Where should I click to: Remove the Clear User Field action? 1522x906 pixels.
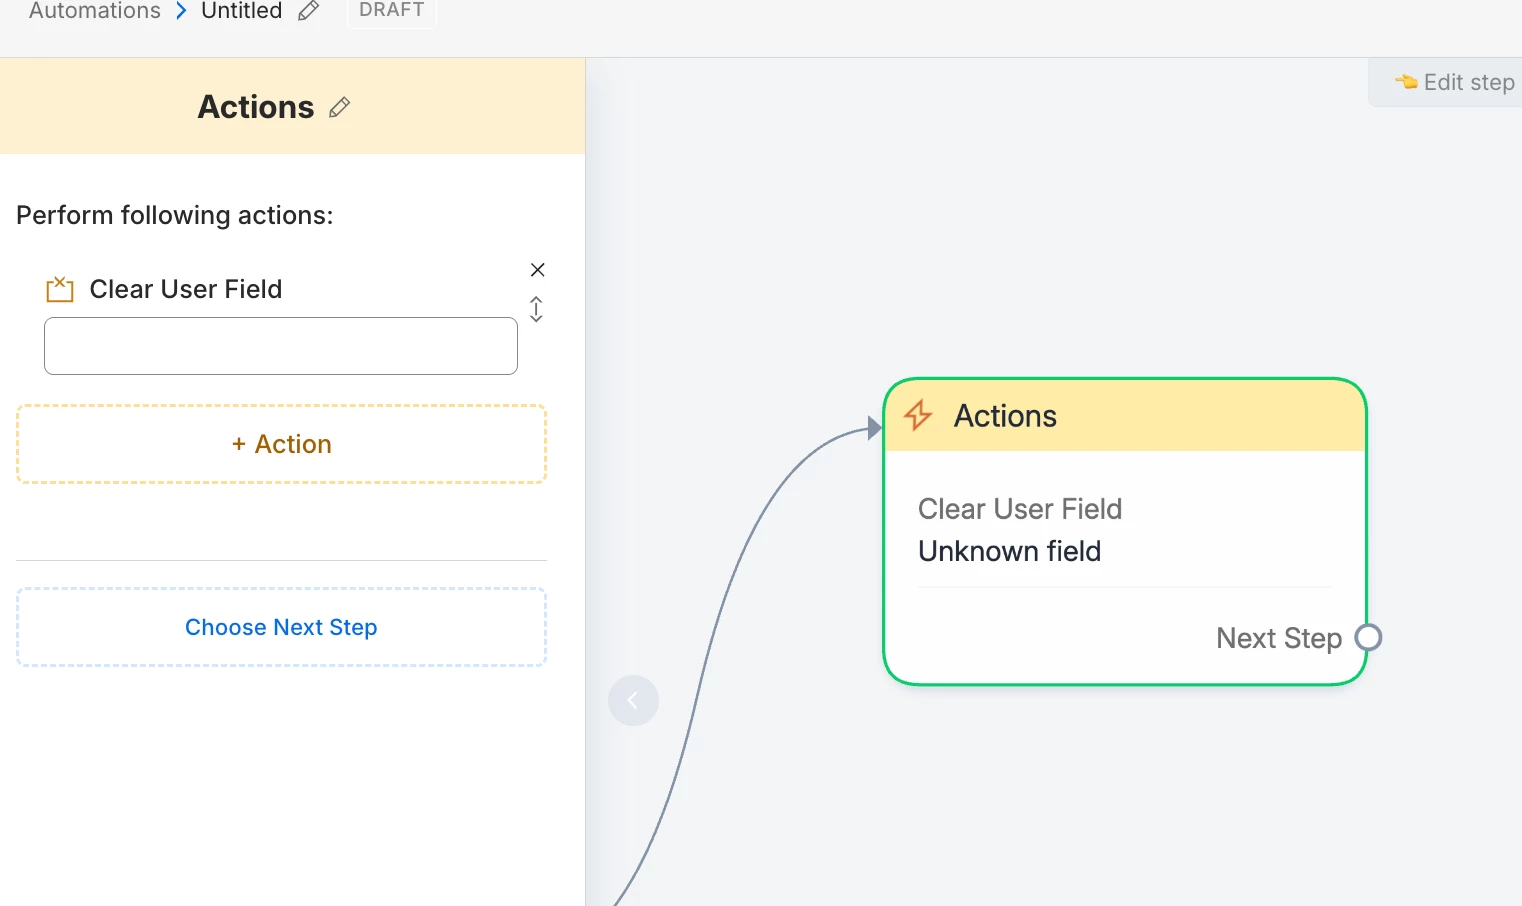tap(537, 270)
